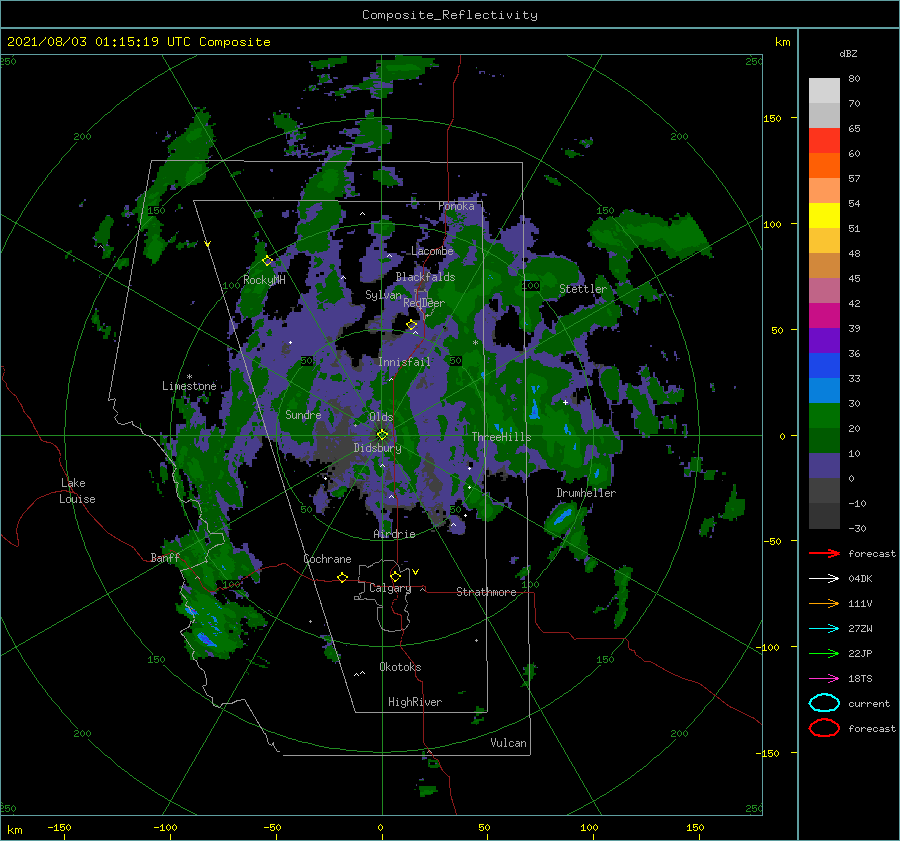Click the 'Cochrane' city label

click(x=327, y=559)
